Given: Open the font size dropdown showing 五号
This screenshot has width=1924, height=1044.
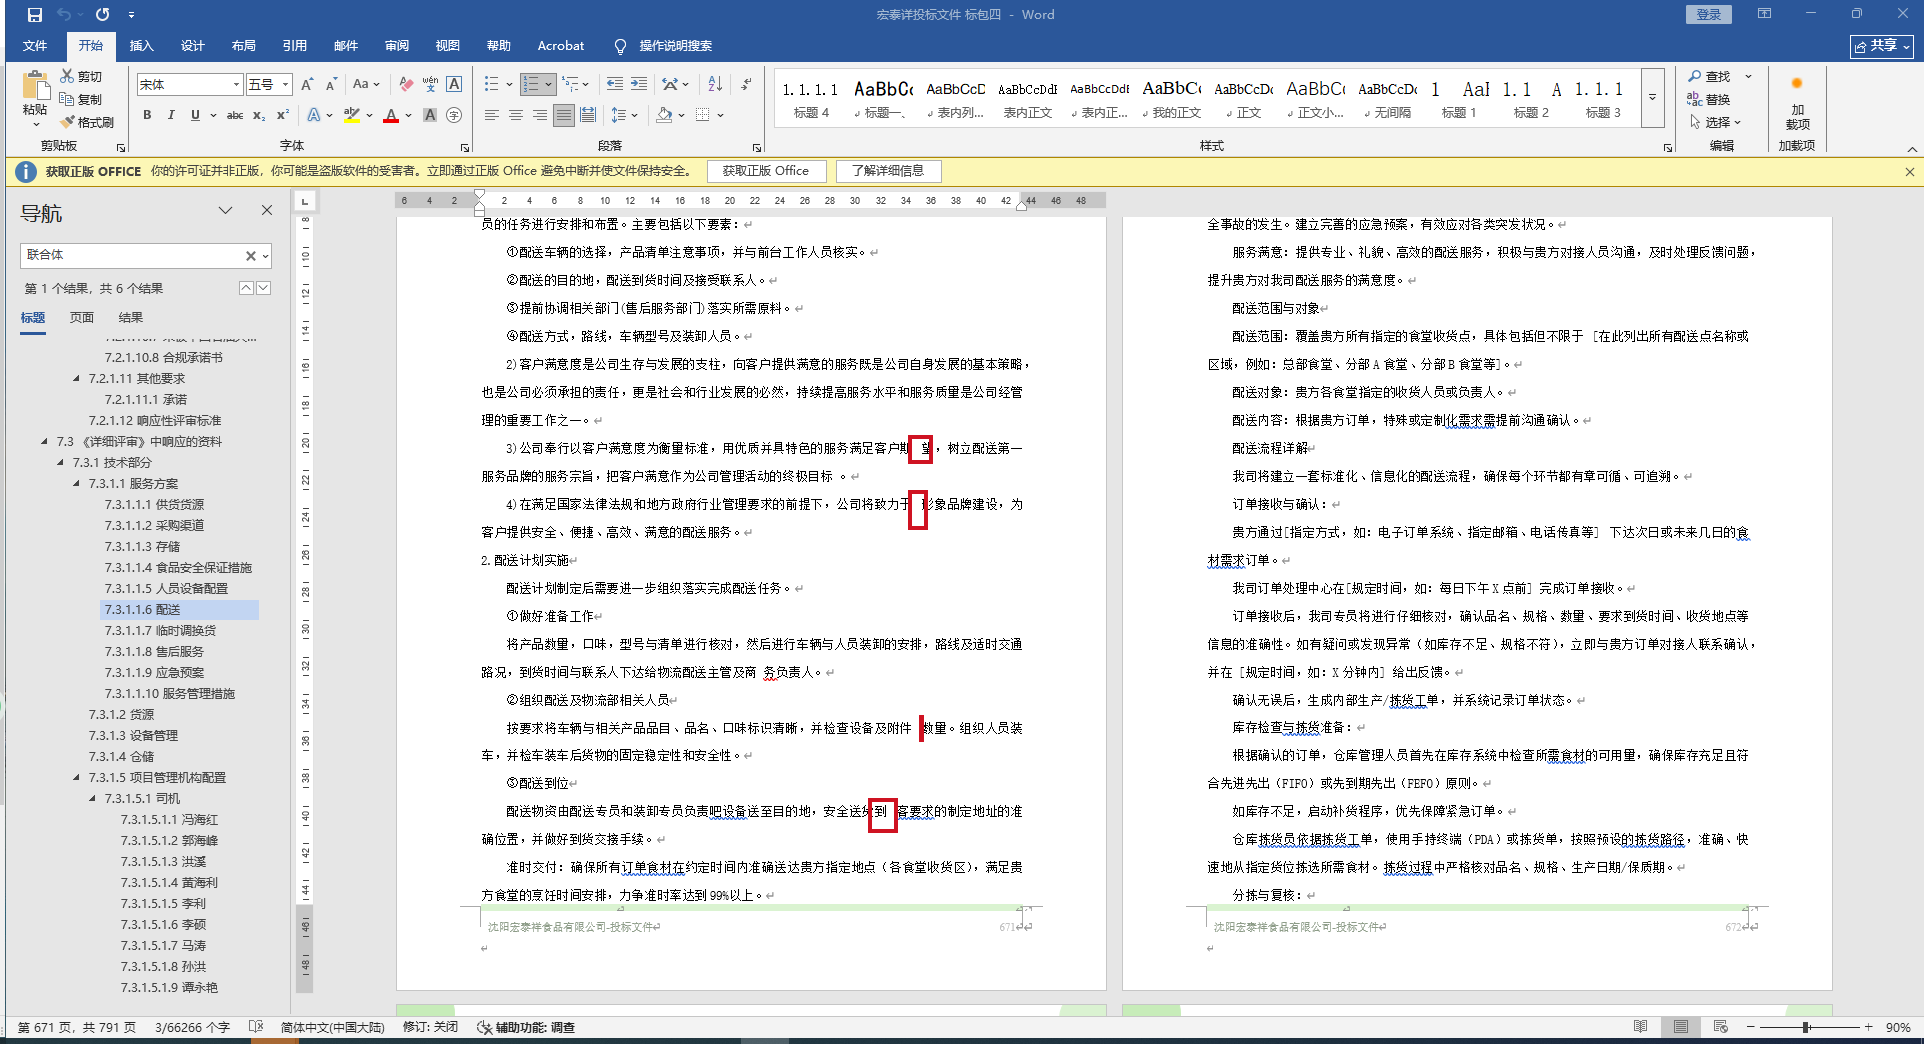Looking at the screenshot, I should 286,85.
